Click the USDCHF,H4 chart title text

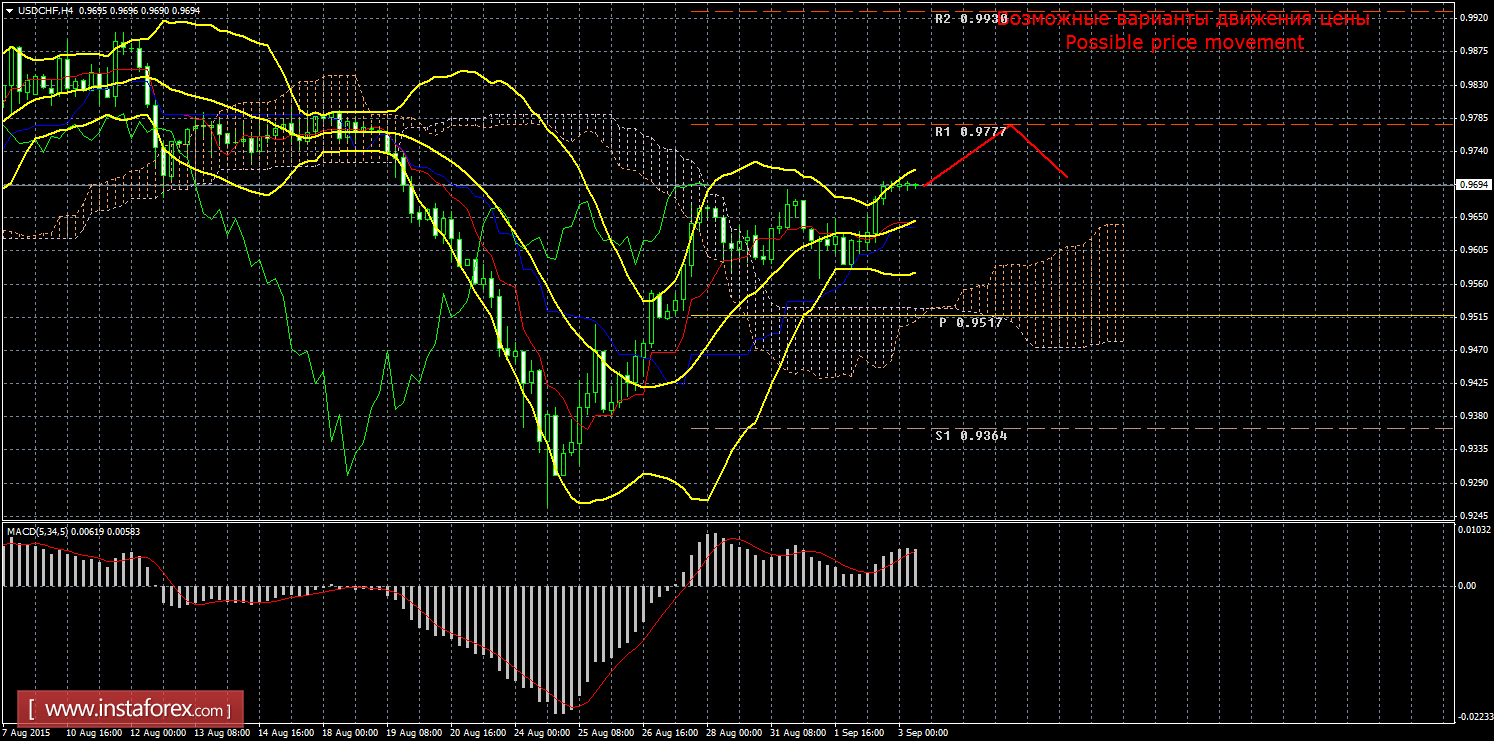tap(45, 10)
